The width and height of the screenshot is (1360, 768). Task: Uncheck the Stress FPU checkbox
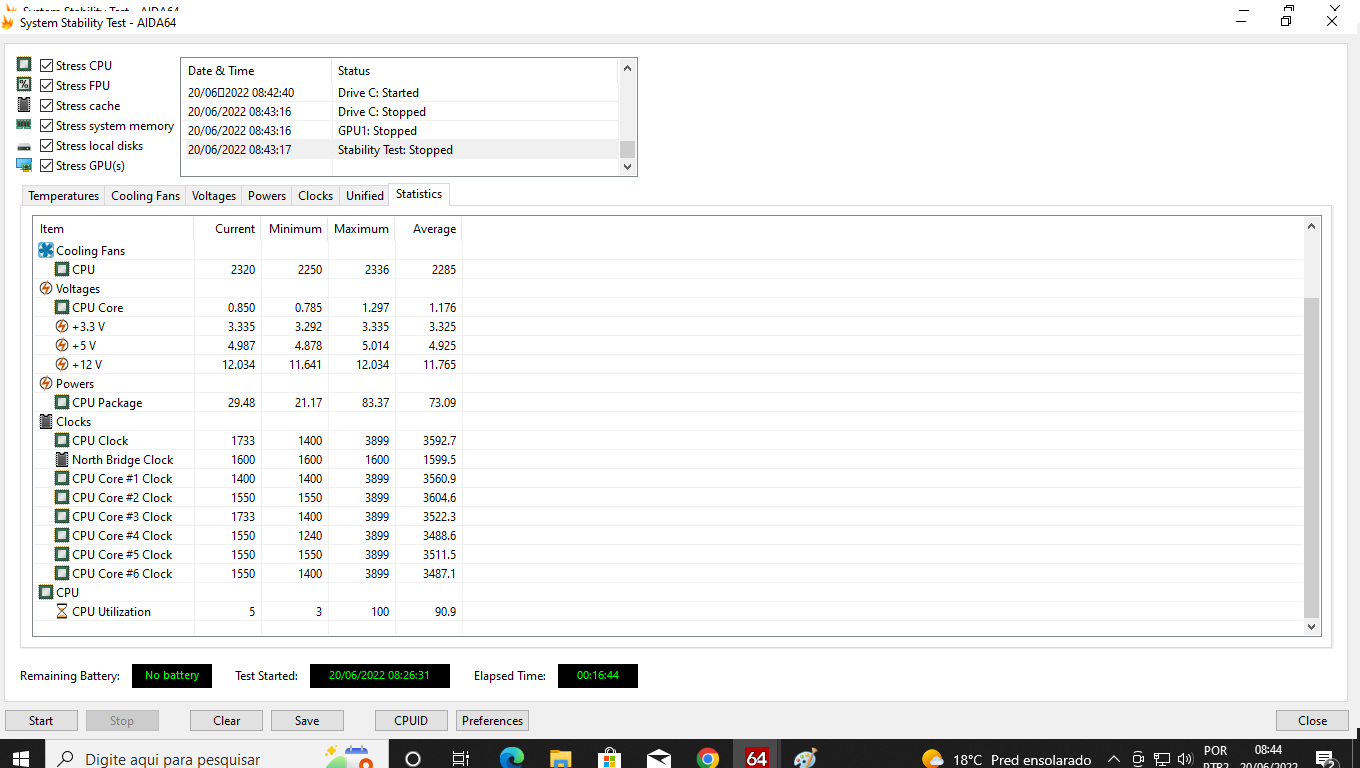point(47,85)
